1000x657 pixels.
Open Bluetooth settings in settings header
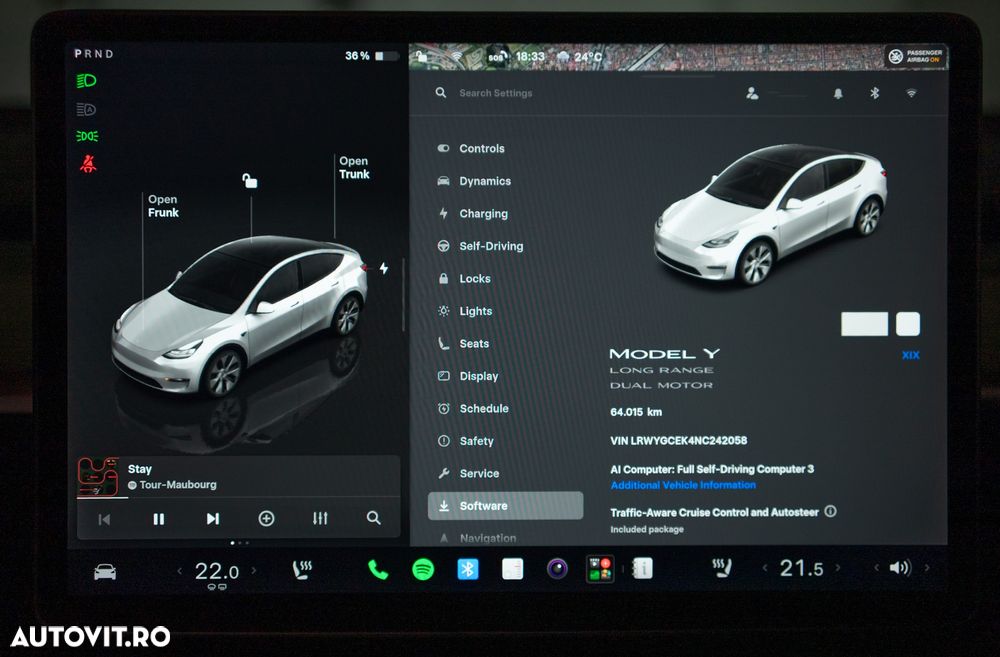click(x=874, y=94)
